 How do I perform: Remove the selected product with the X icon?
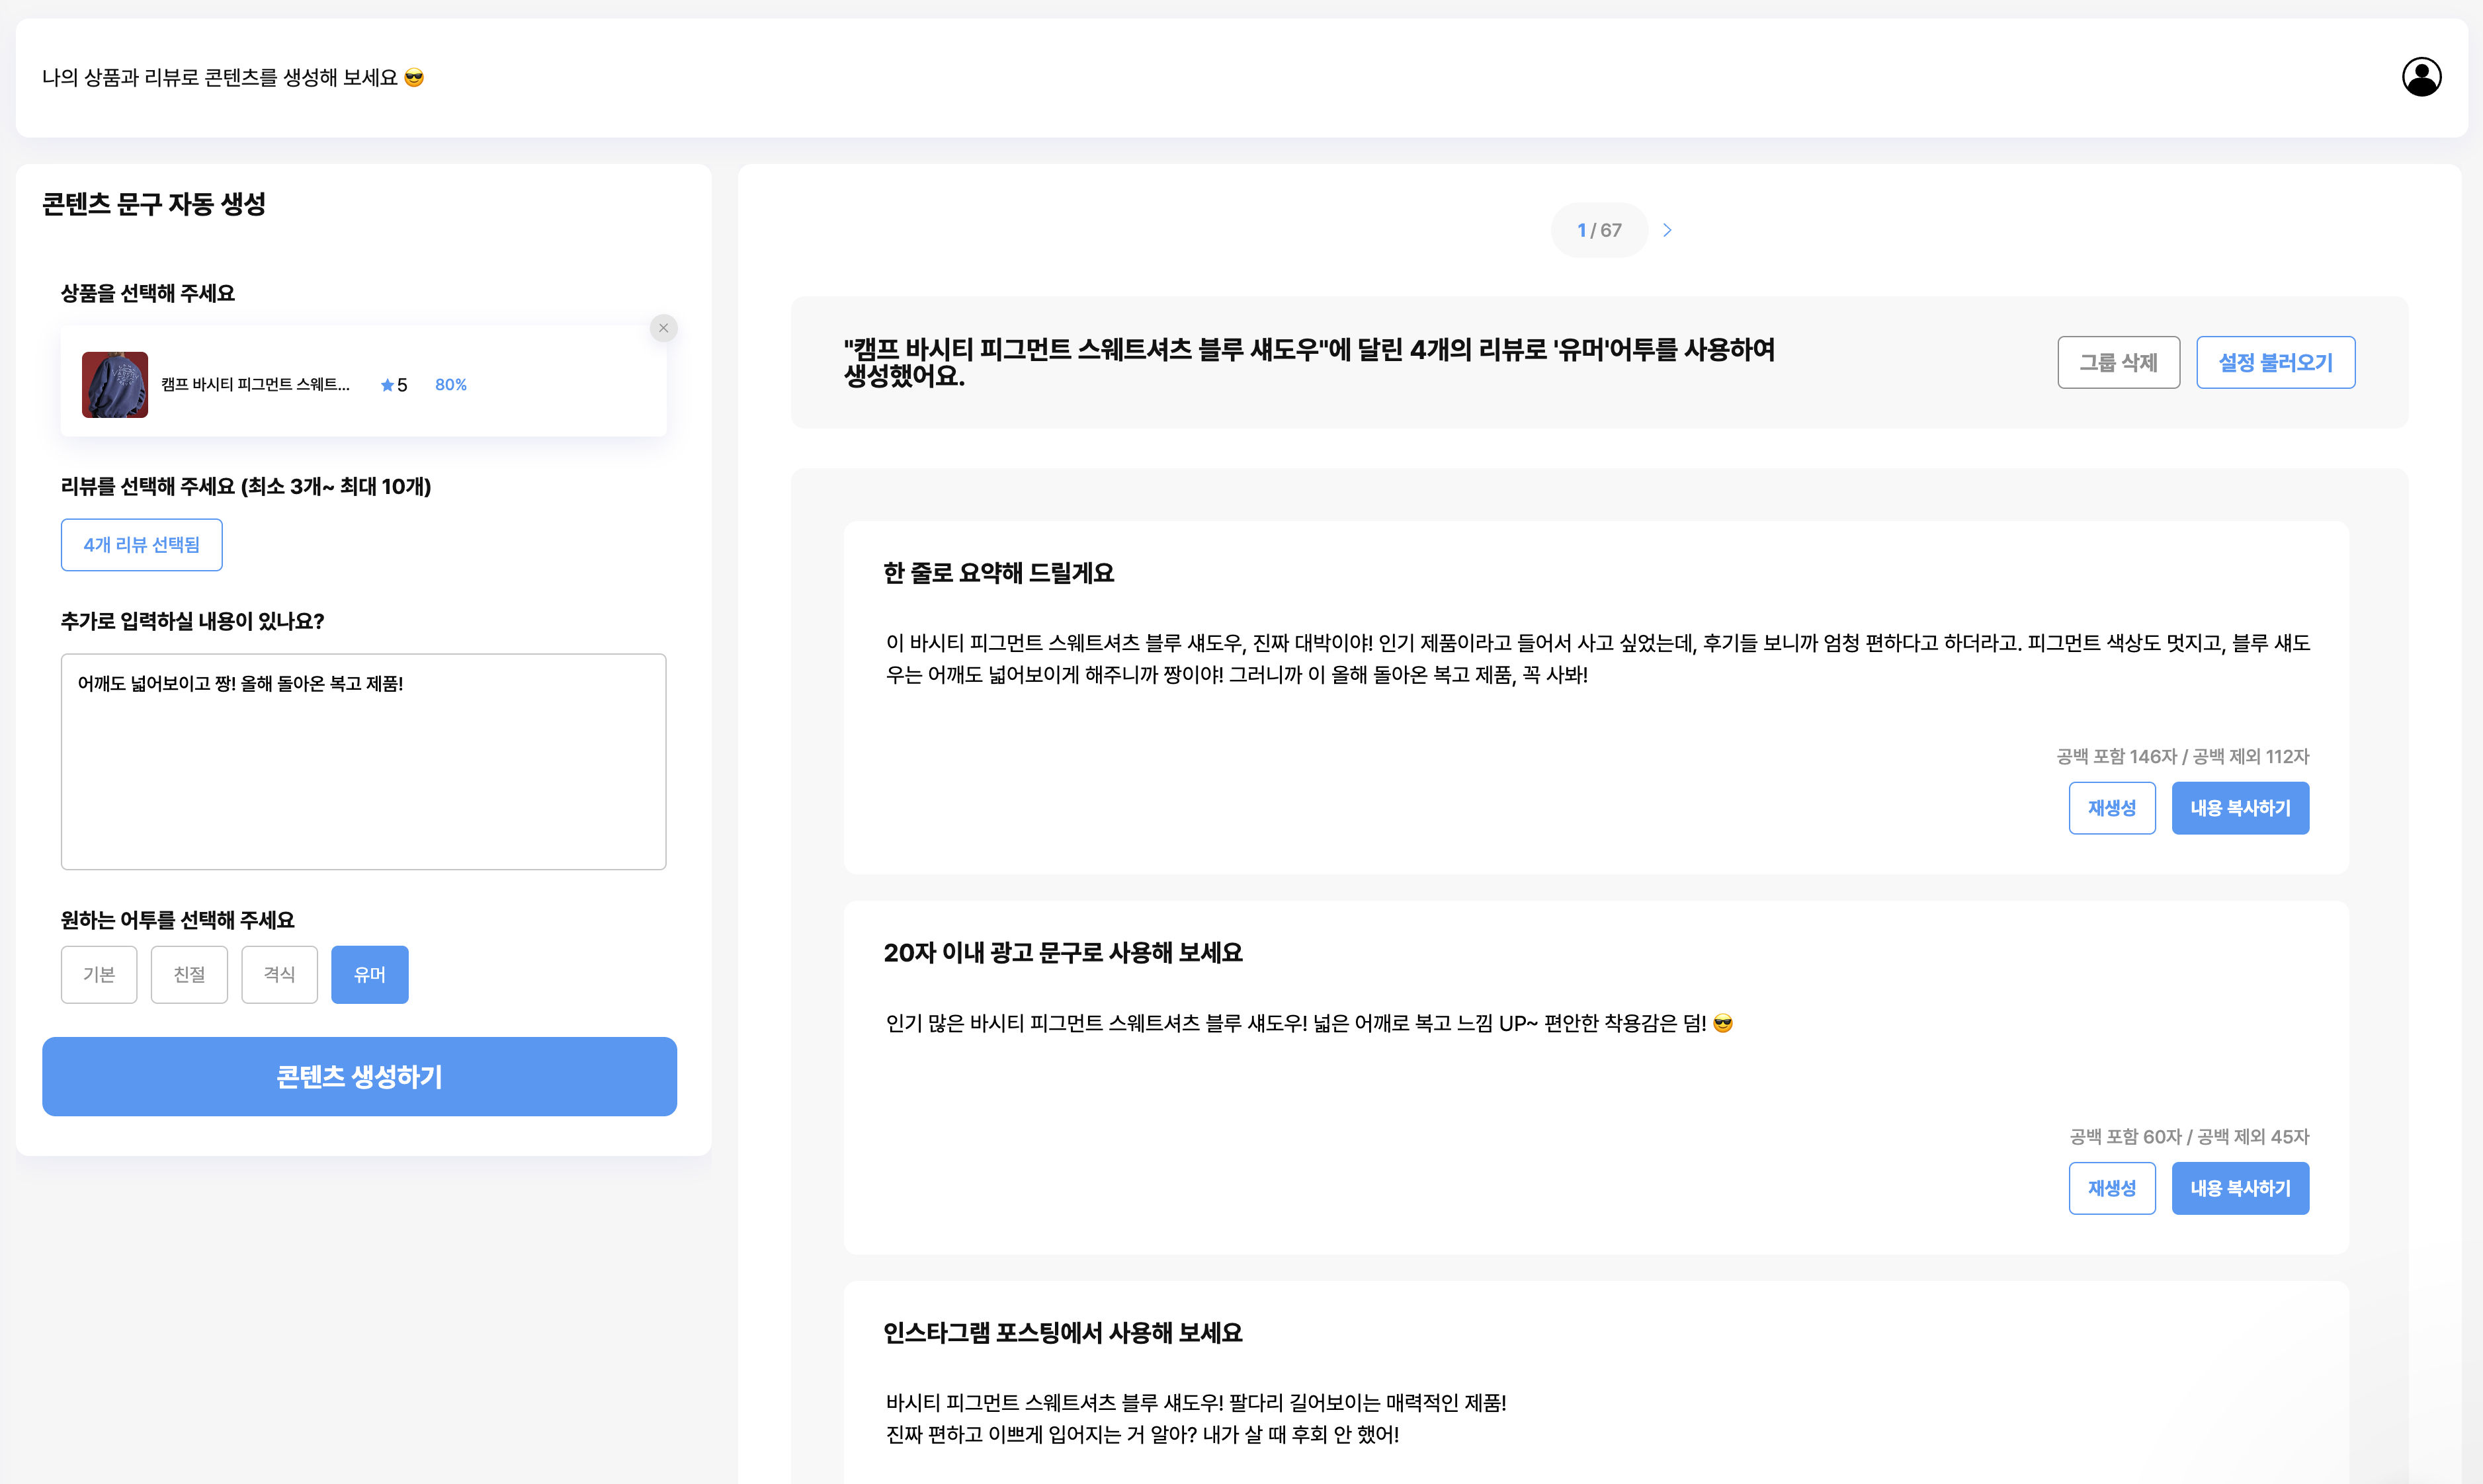[663, 328]
